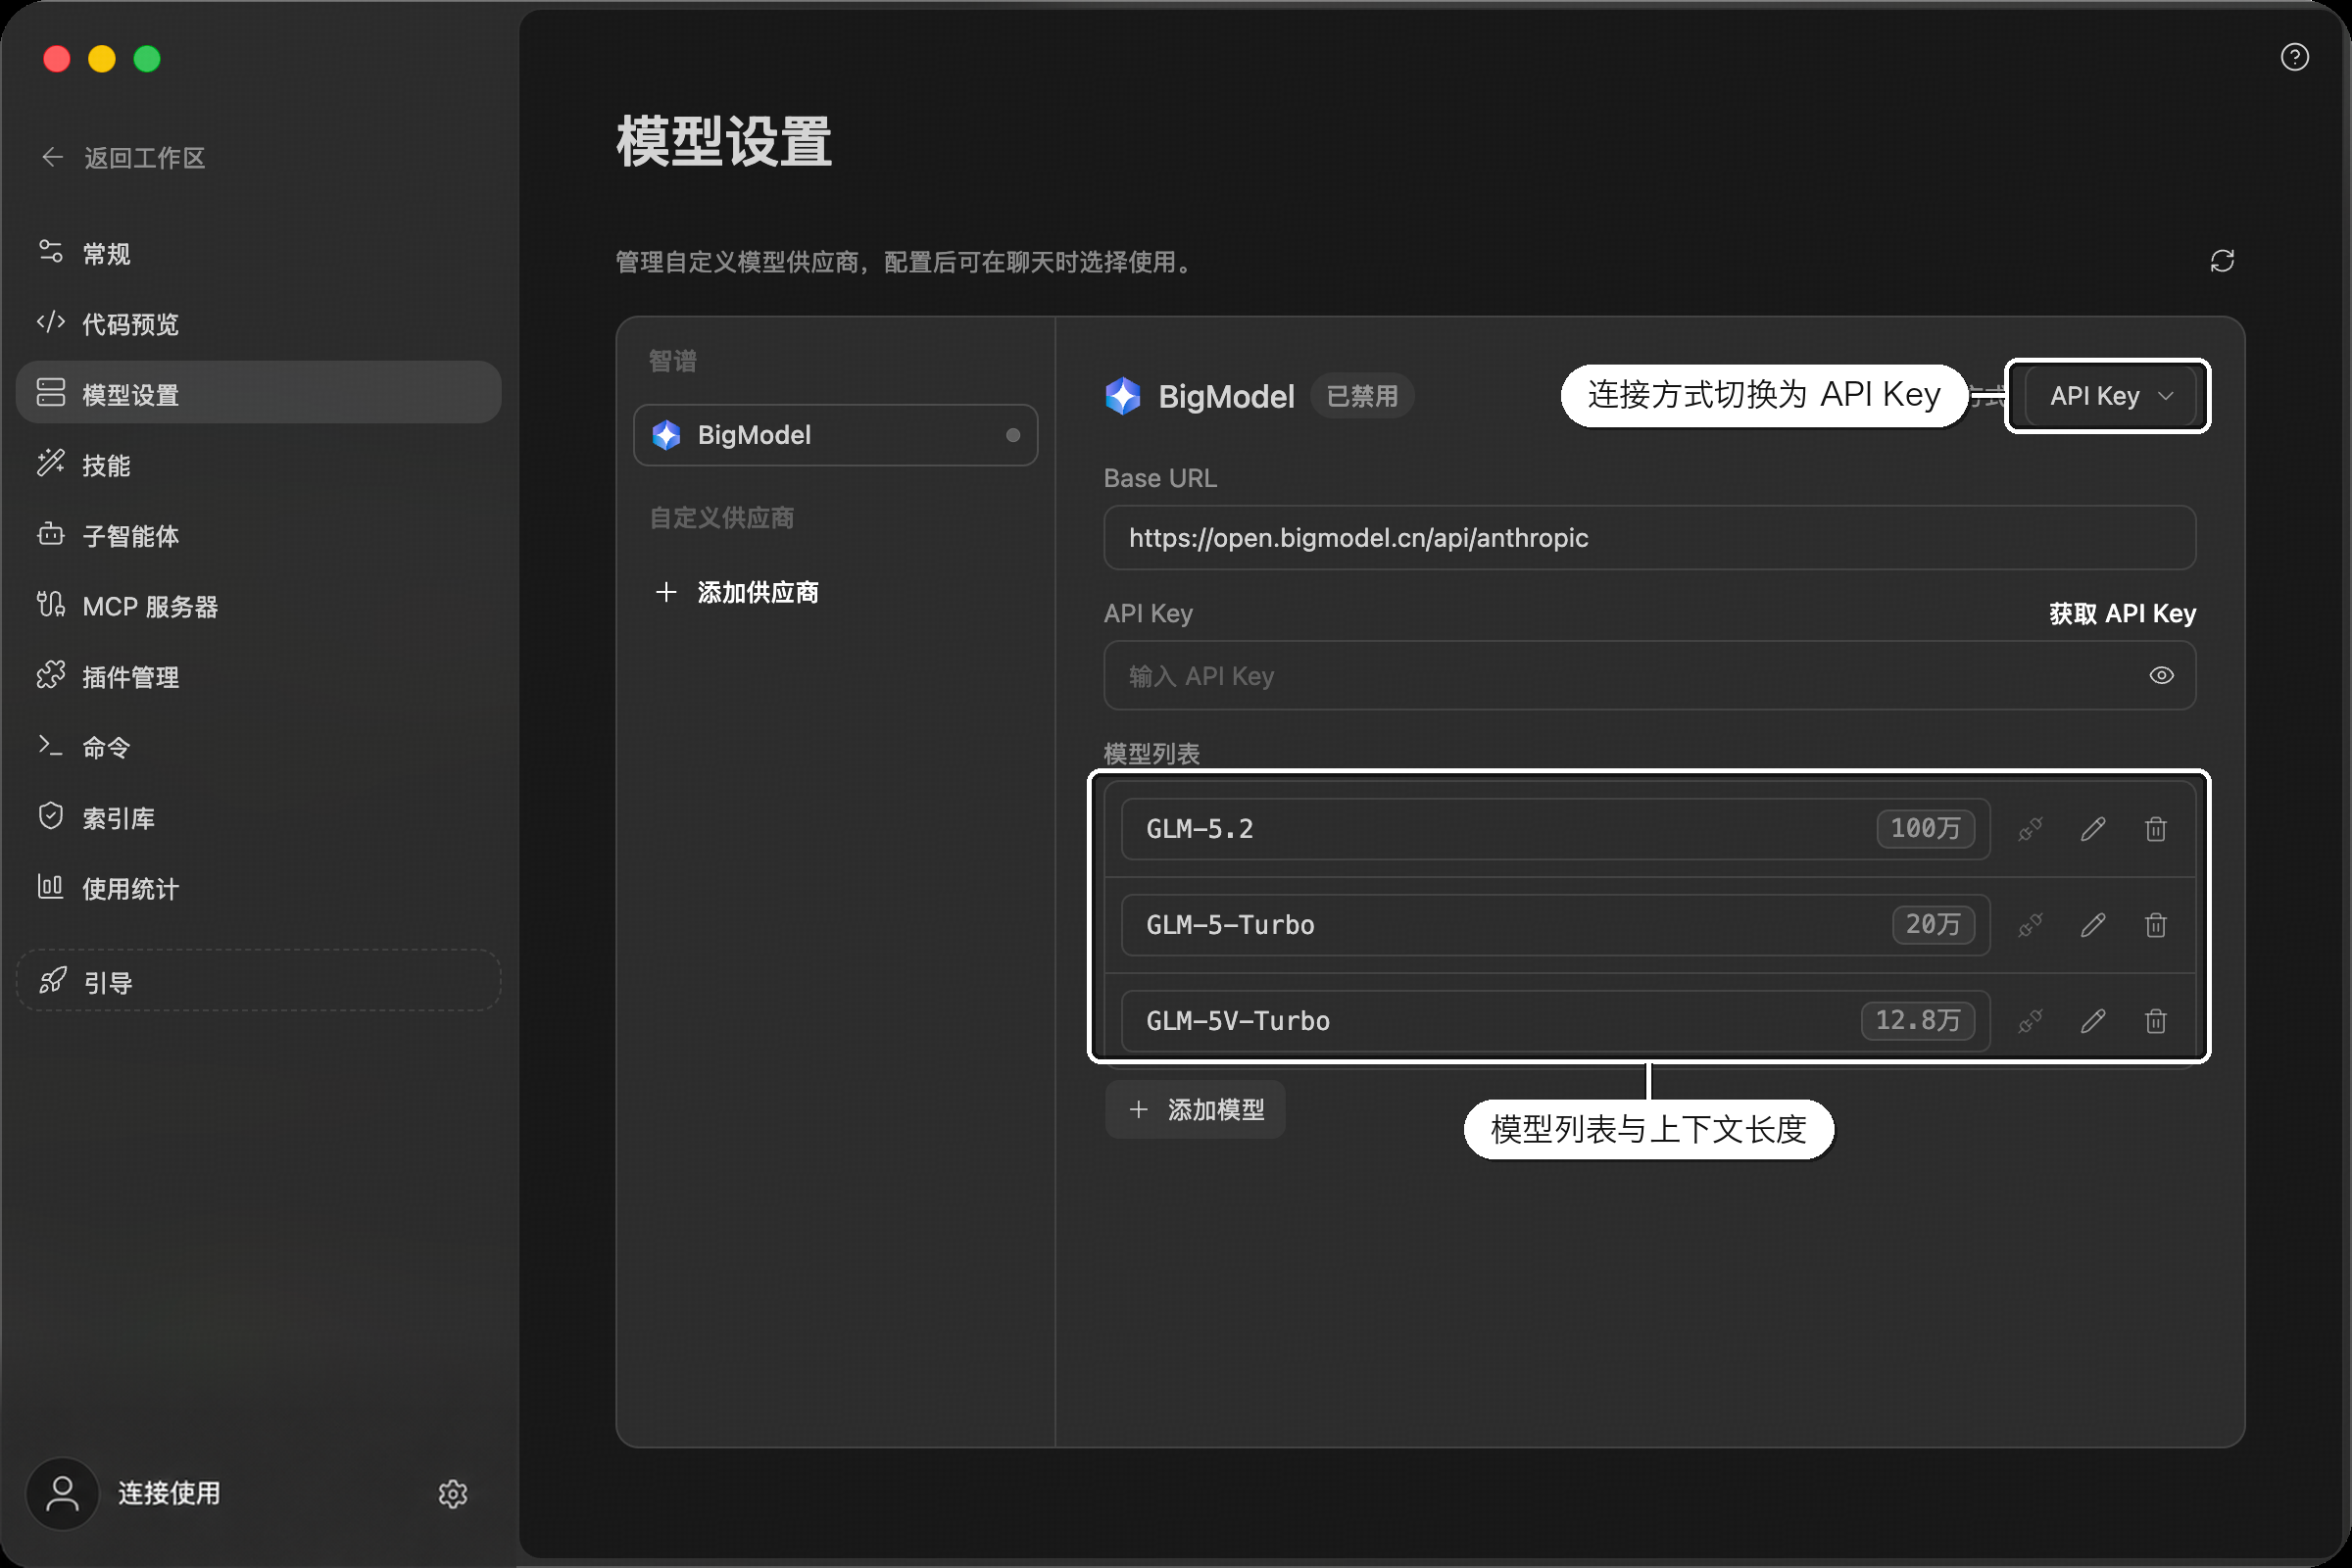This screenshot has width=2352, height=1568.
Task: Click the 100万 context length badge
Action: click(1925, 829)
